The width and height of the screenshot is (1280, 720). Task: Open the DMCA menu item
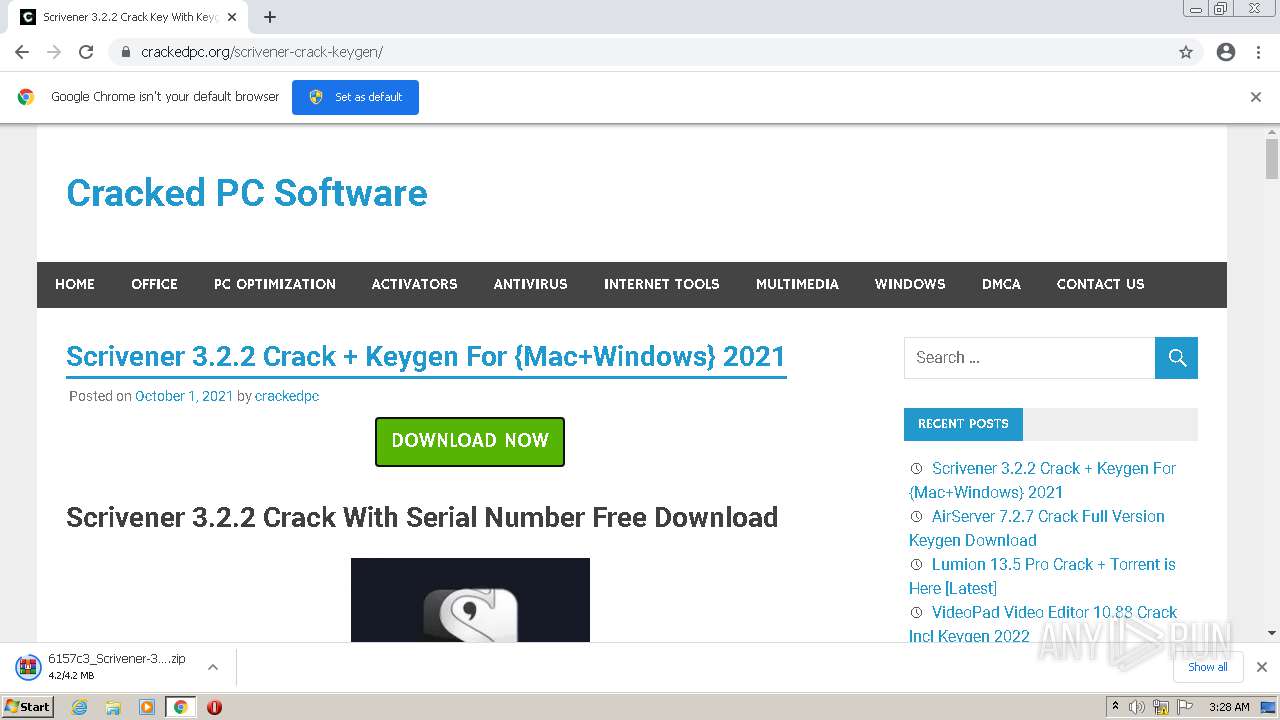coord(1001,284)
